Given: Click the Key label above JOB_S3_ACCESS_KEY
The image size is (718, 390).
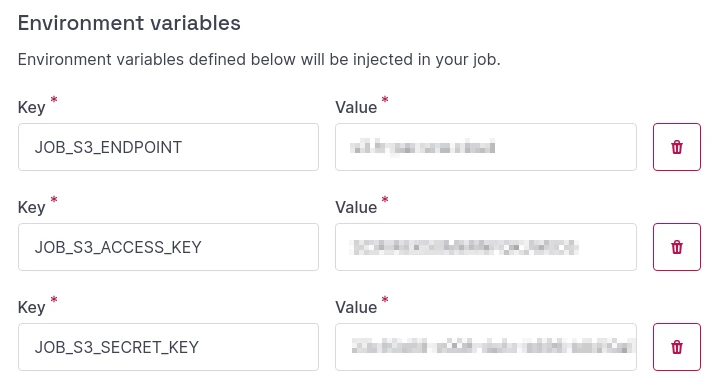Looking at the screenshot, I should (32, 207).
